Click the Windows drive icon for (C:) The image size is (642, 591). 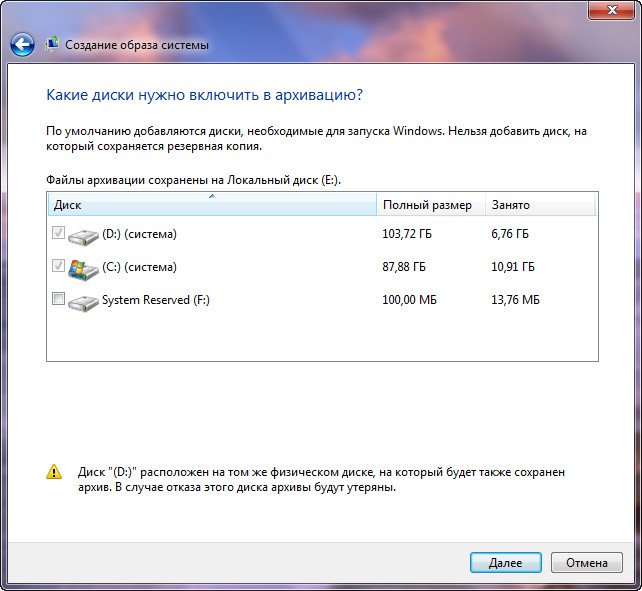coord(83,269)
